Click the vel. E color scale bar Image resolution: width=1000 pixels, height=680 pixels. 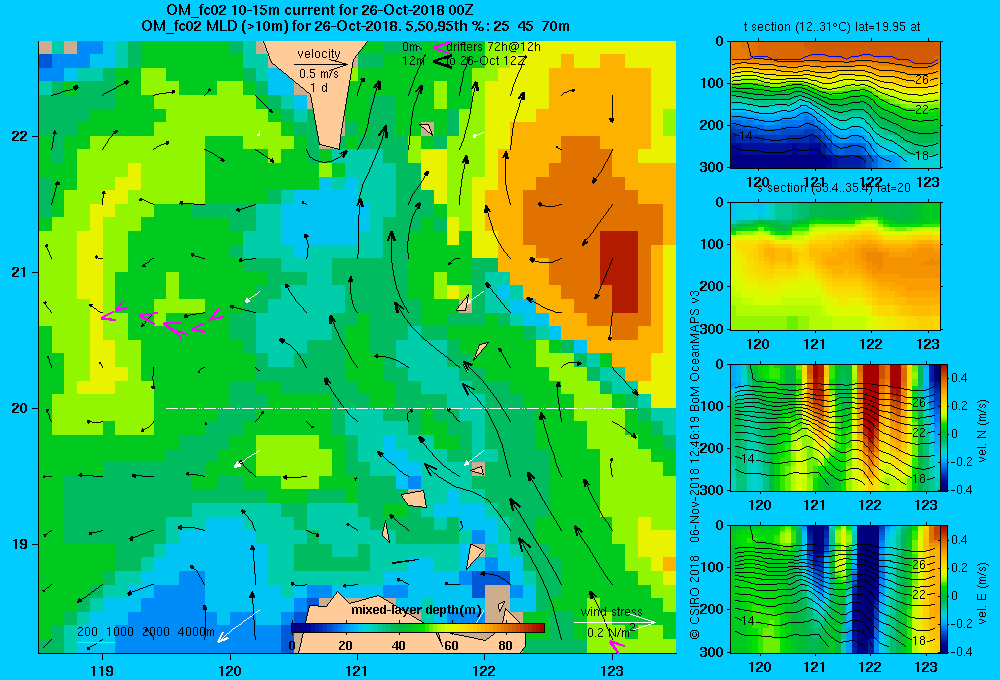pyautogui.click(x=945, y=589)
